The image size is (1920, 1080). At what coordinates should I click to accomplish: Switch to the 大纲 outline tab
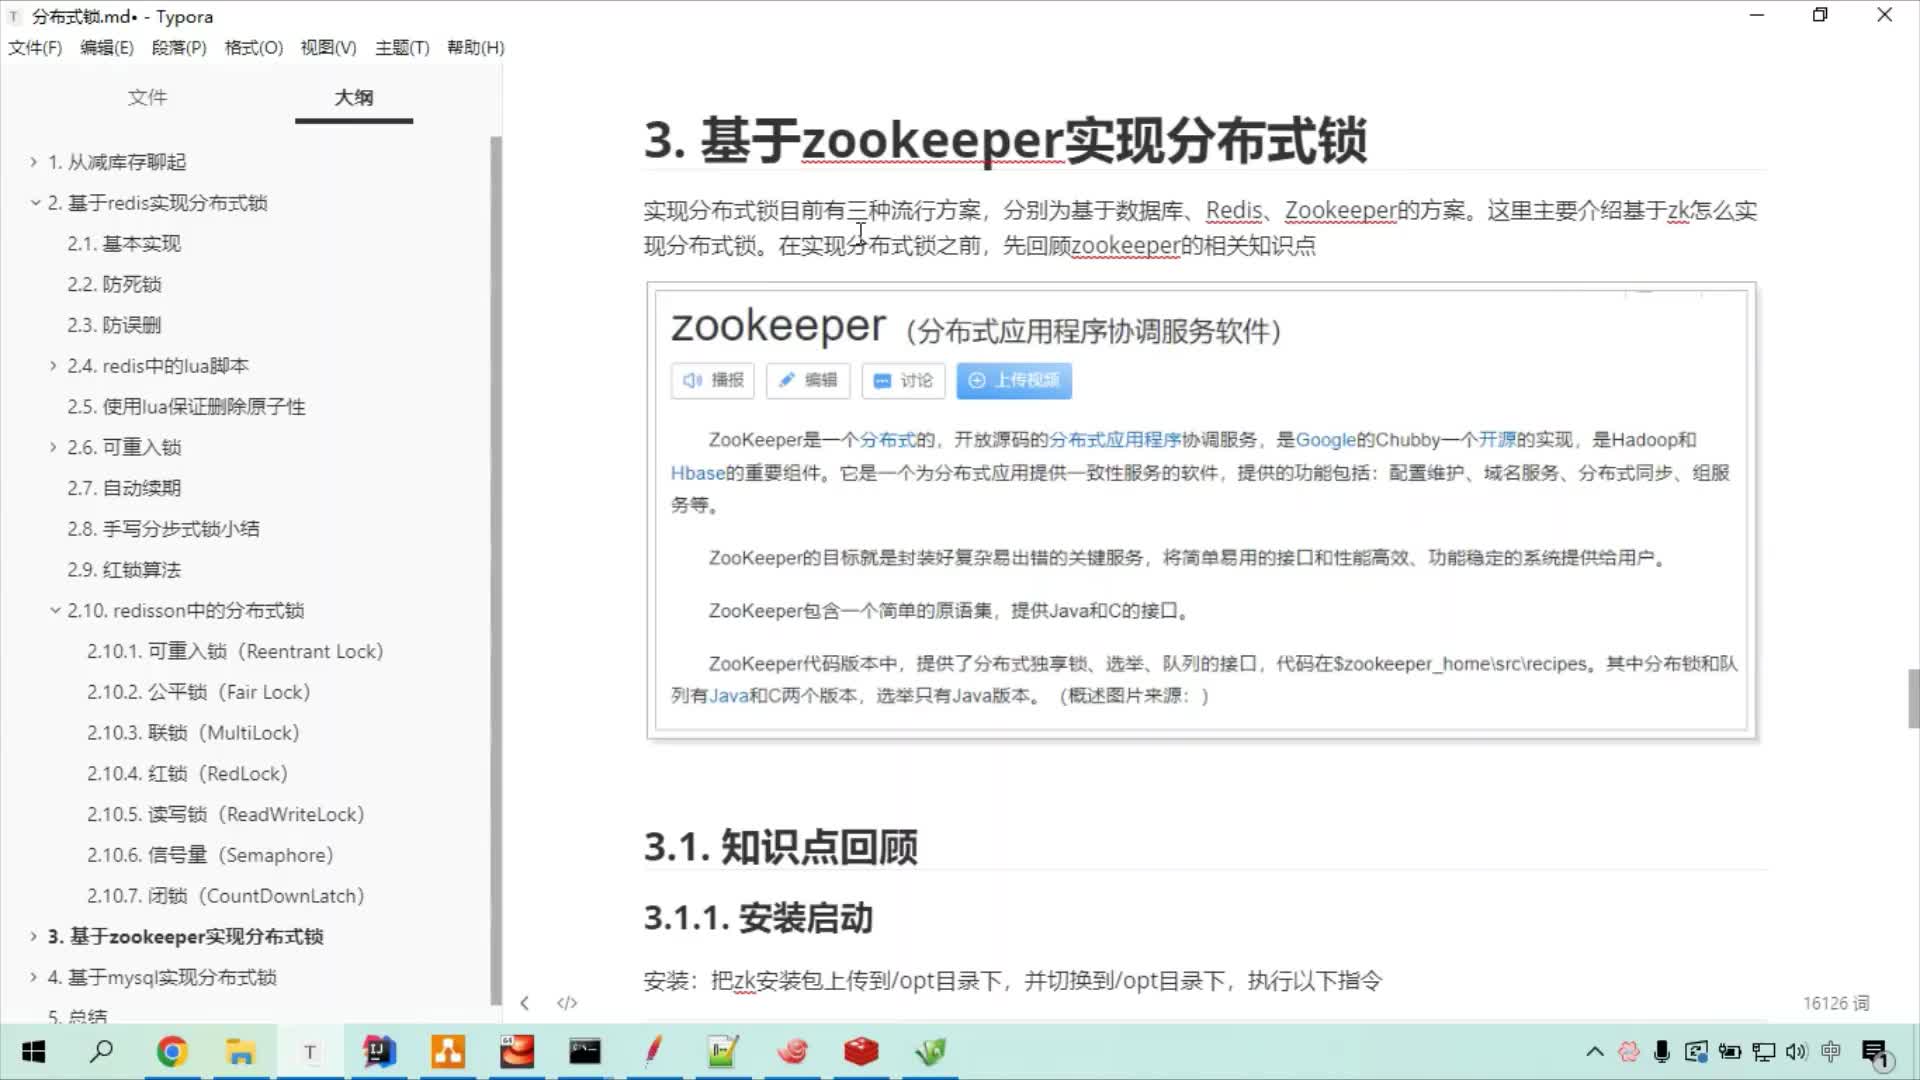(354, 97)
